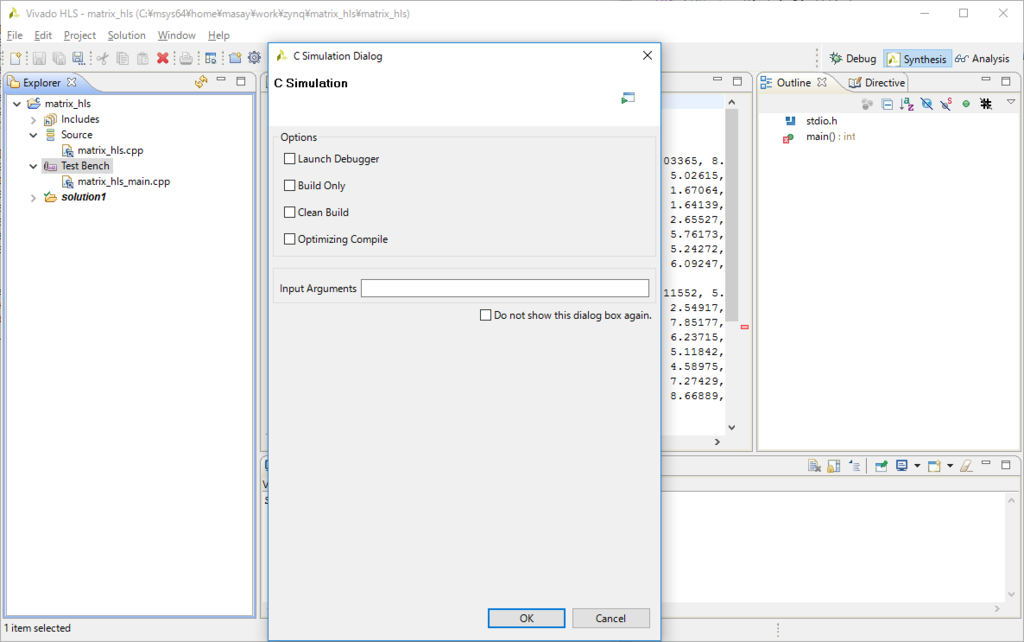Maximize the Explorer panel
The width and height of the screenshot is (1024, 642).
coord(241,82)
